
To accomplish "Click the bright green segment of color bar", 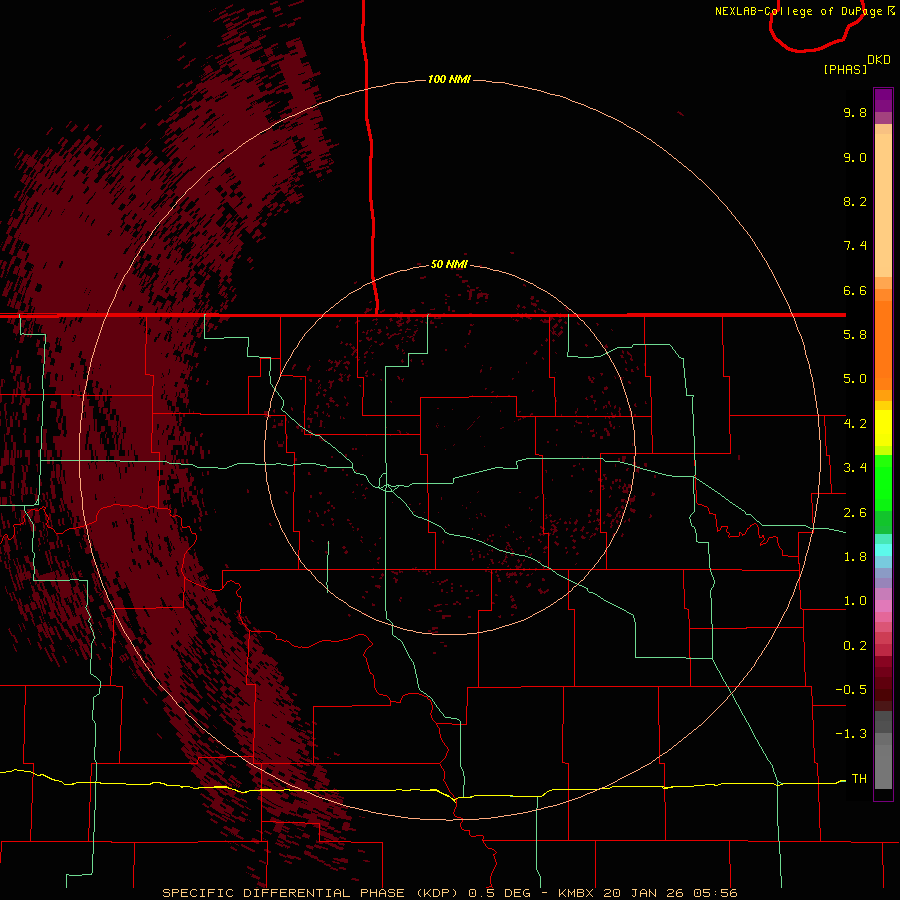I will coord(883,483).
